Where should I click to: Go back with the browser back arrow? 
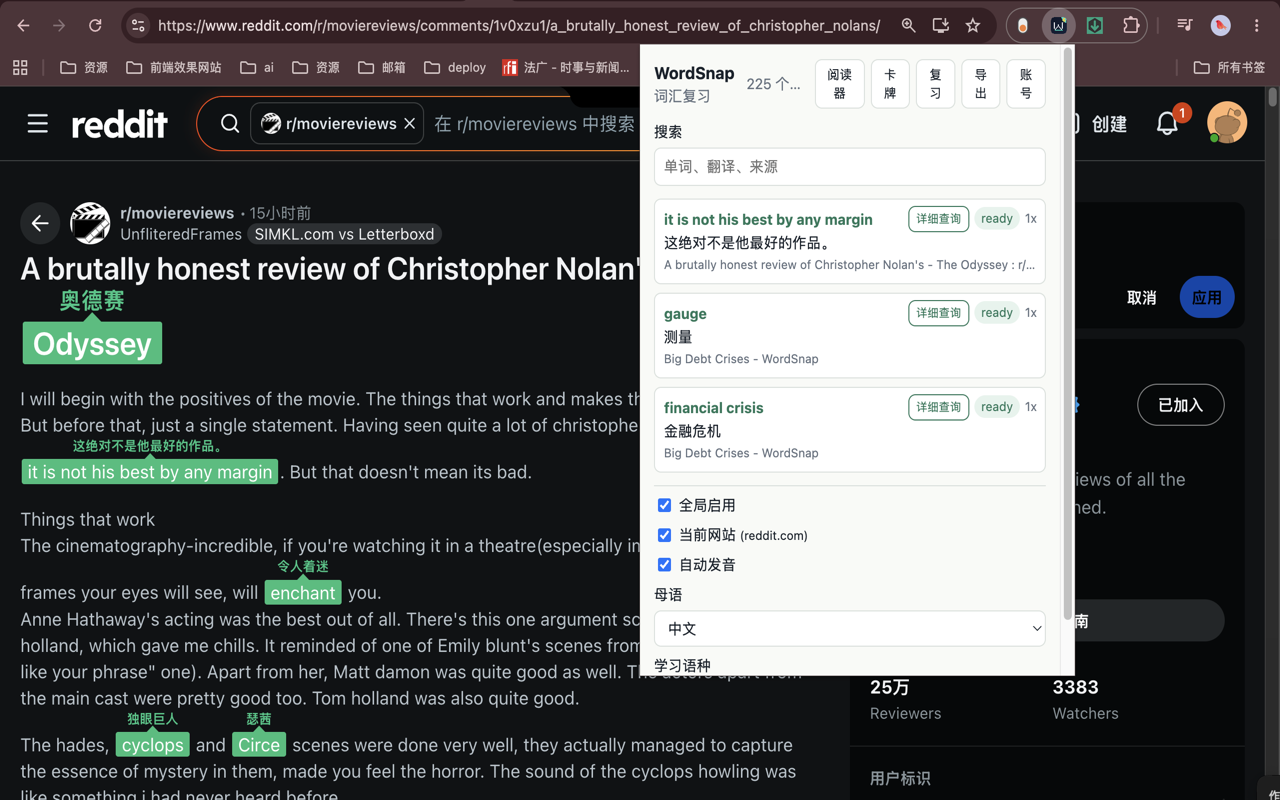(24, 25)
